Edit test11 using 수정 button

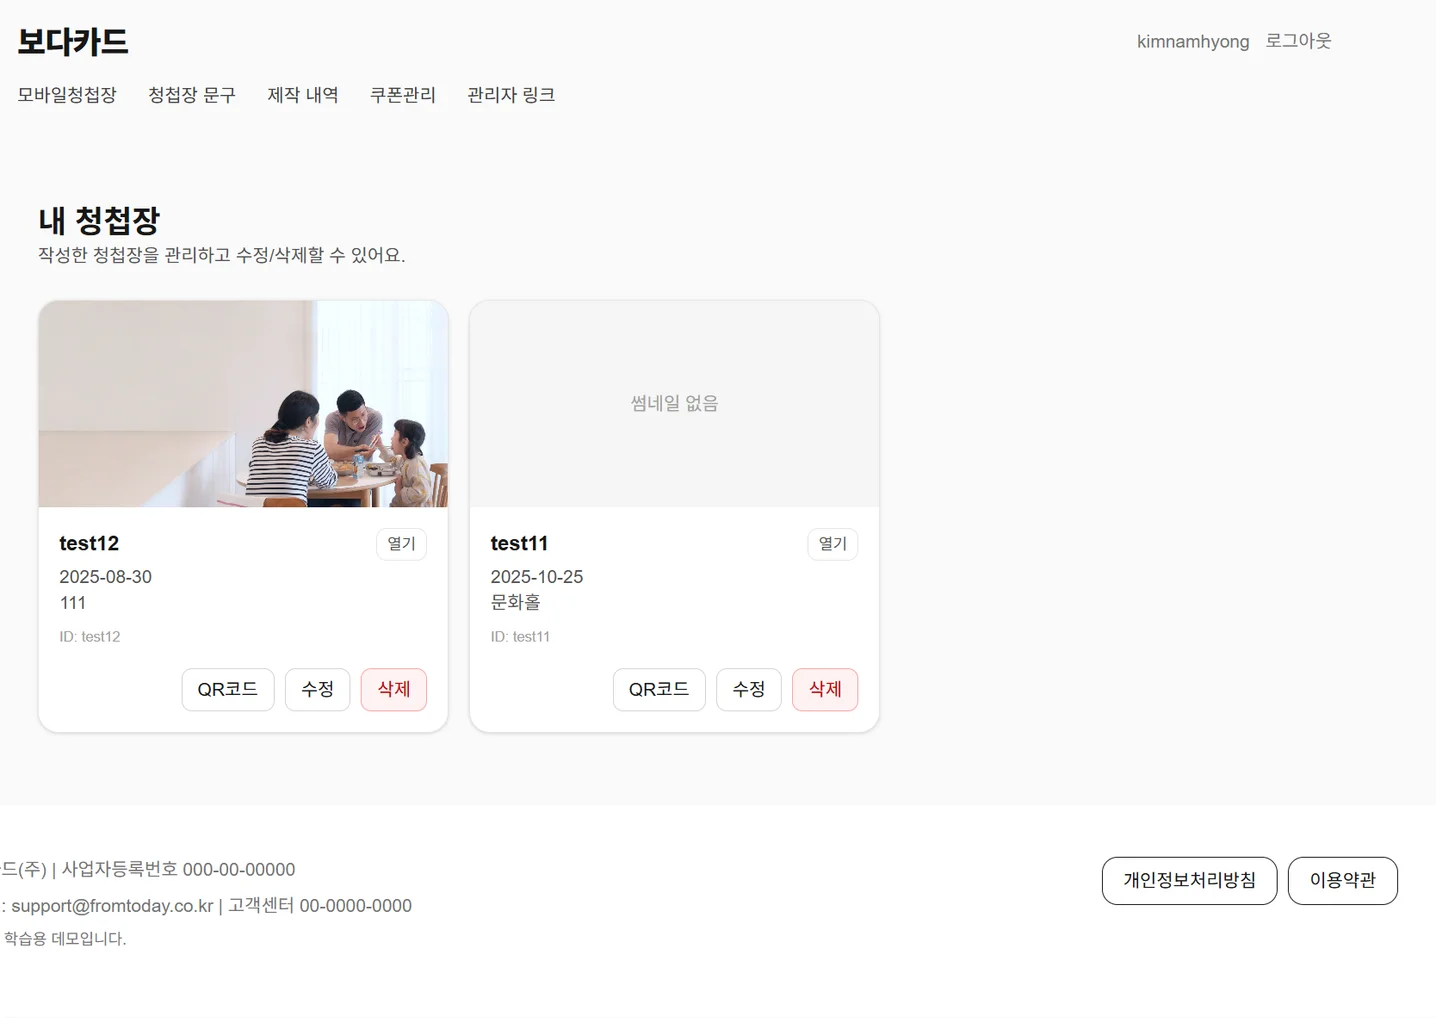749,690
